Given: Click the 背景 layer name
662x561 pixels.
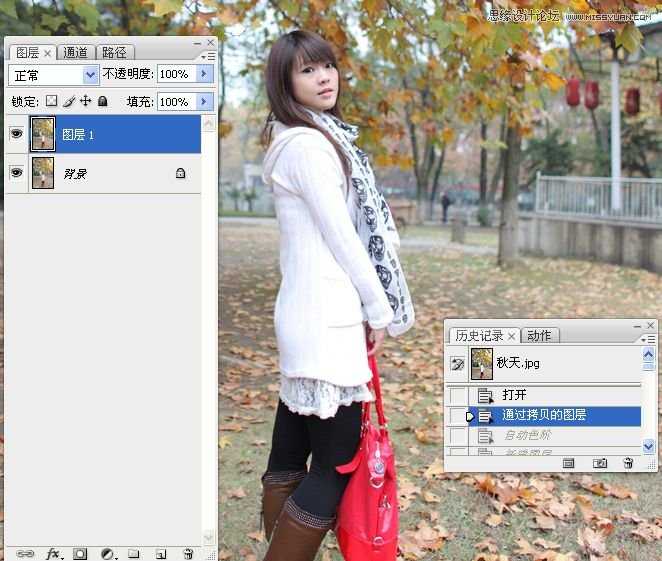Looking at the screenshot, I should (75, 173).
